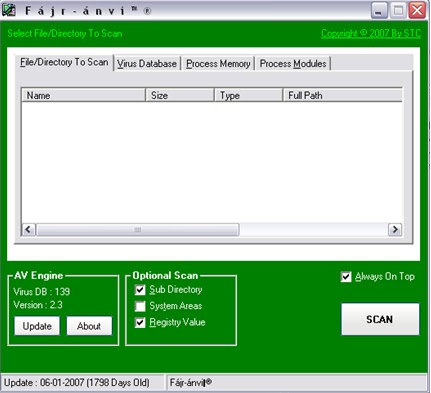Switch to the Virus Database tab

pyautogui.click(x=147, y=63)
